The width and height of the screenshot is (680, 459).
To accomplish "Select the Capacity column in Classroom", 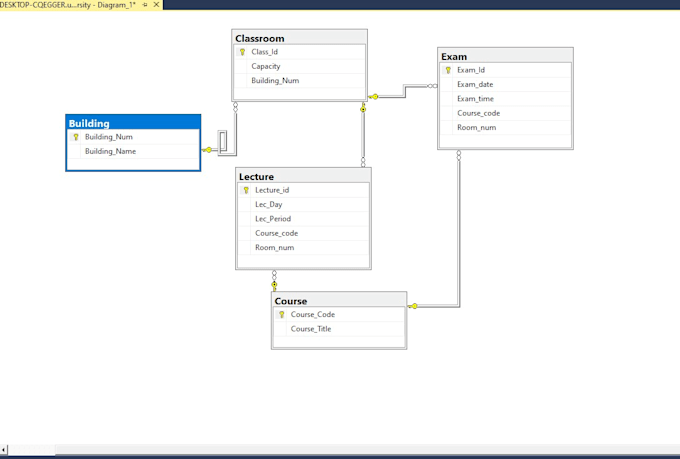I will pos(266,66).
